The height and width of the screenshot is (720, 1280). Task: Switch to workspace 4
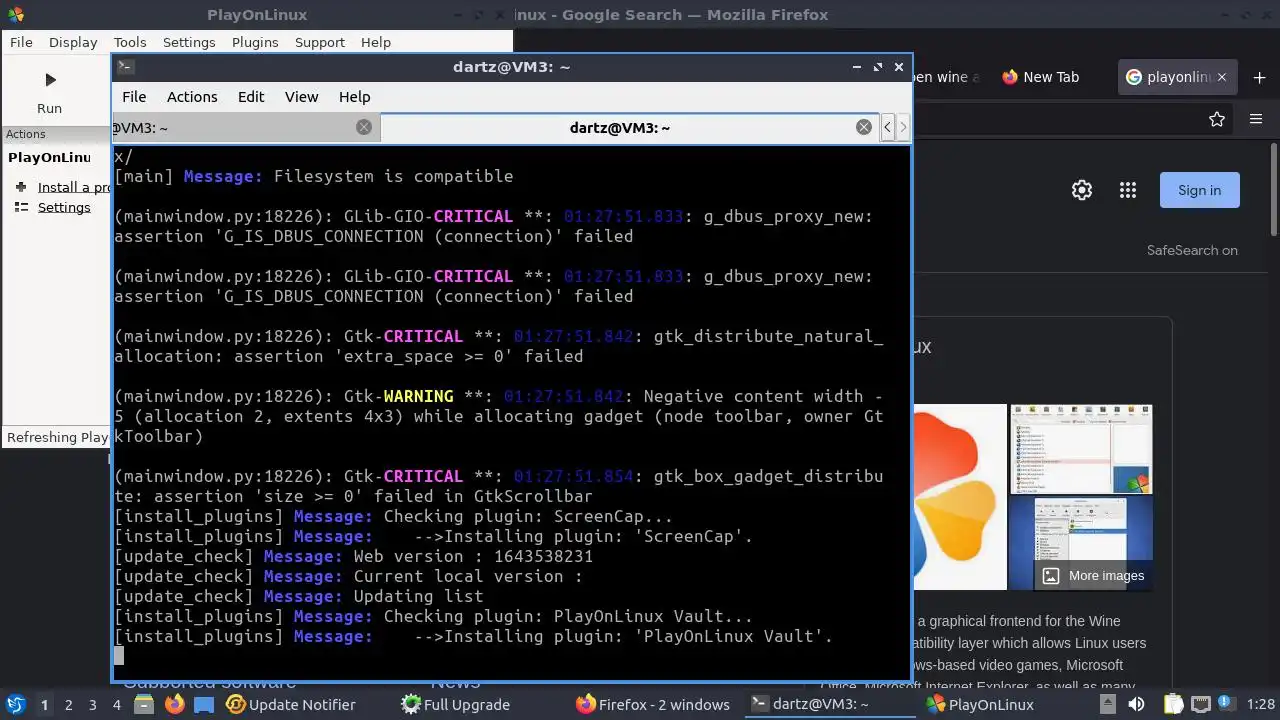(x=117, y=704)
